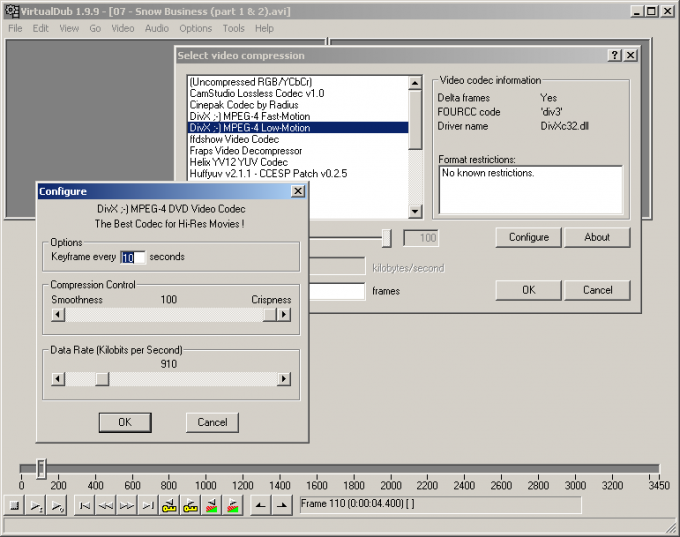Open the Go menu
Screen dimensions: 680x537
95,29
